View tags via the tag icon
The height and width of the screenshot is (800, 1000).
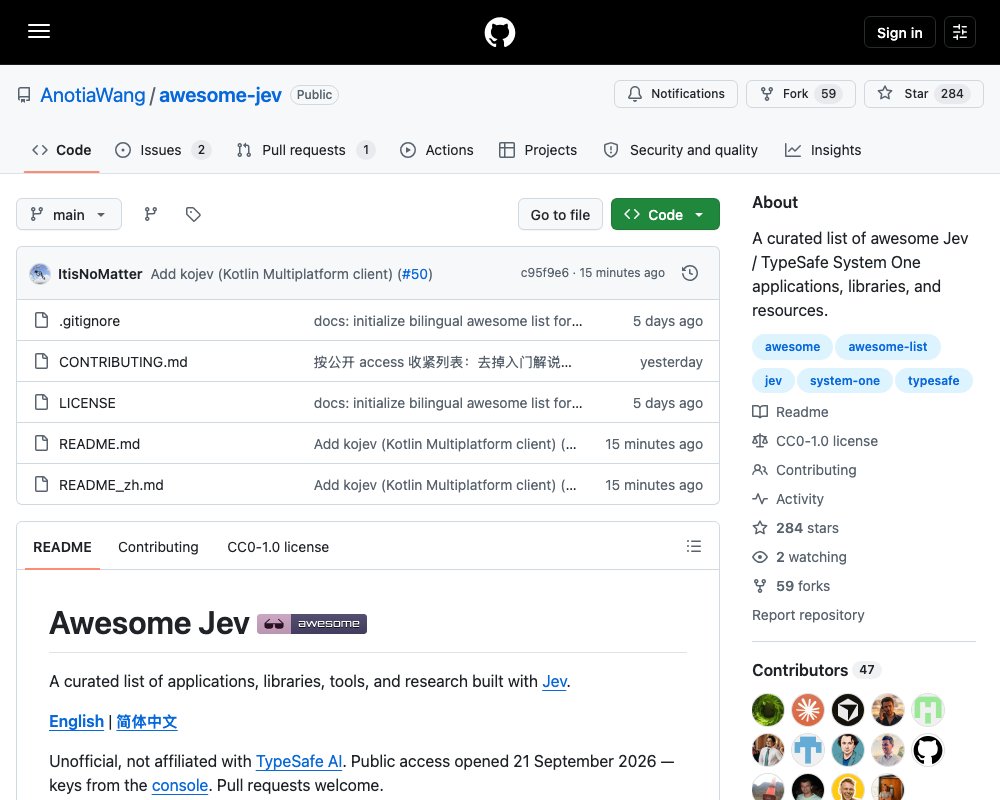(193, 214)
